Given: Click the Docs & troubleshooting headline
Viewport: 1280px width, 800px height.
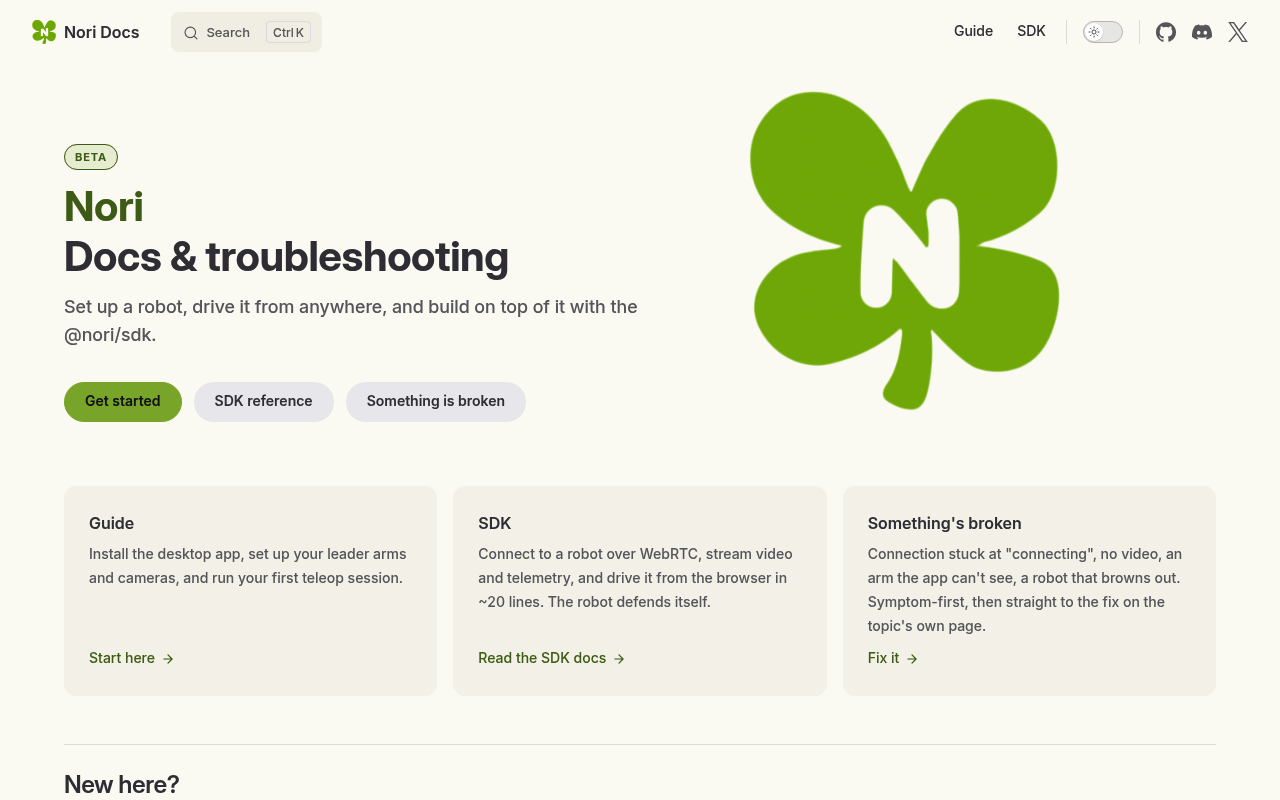Looking at the screenshot, I should (286, 257).
